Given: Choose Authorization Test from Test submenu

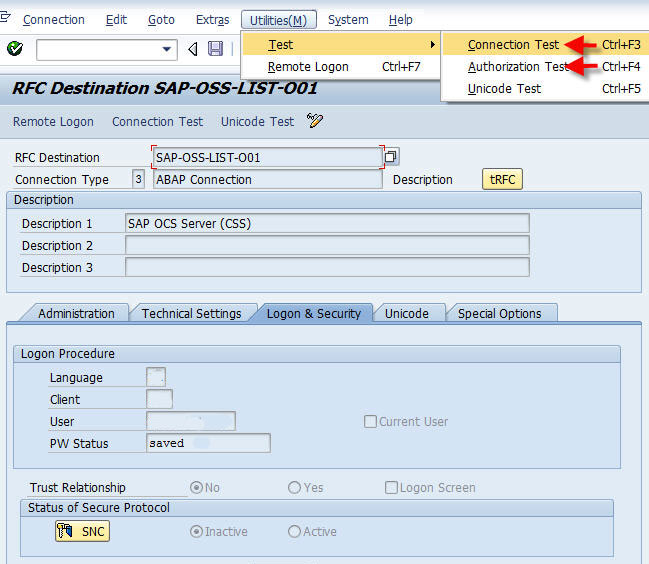Looking at the screenshot, I should tap(546, 66).
